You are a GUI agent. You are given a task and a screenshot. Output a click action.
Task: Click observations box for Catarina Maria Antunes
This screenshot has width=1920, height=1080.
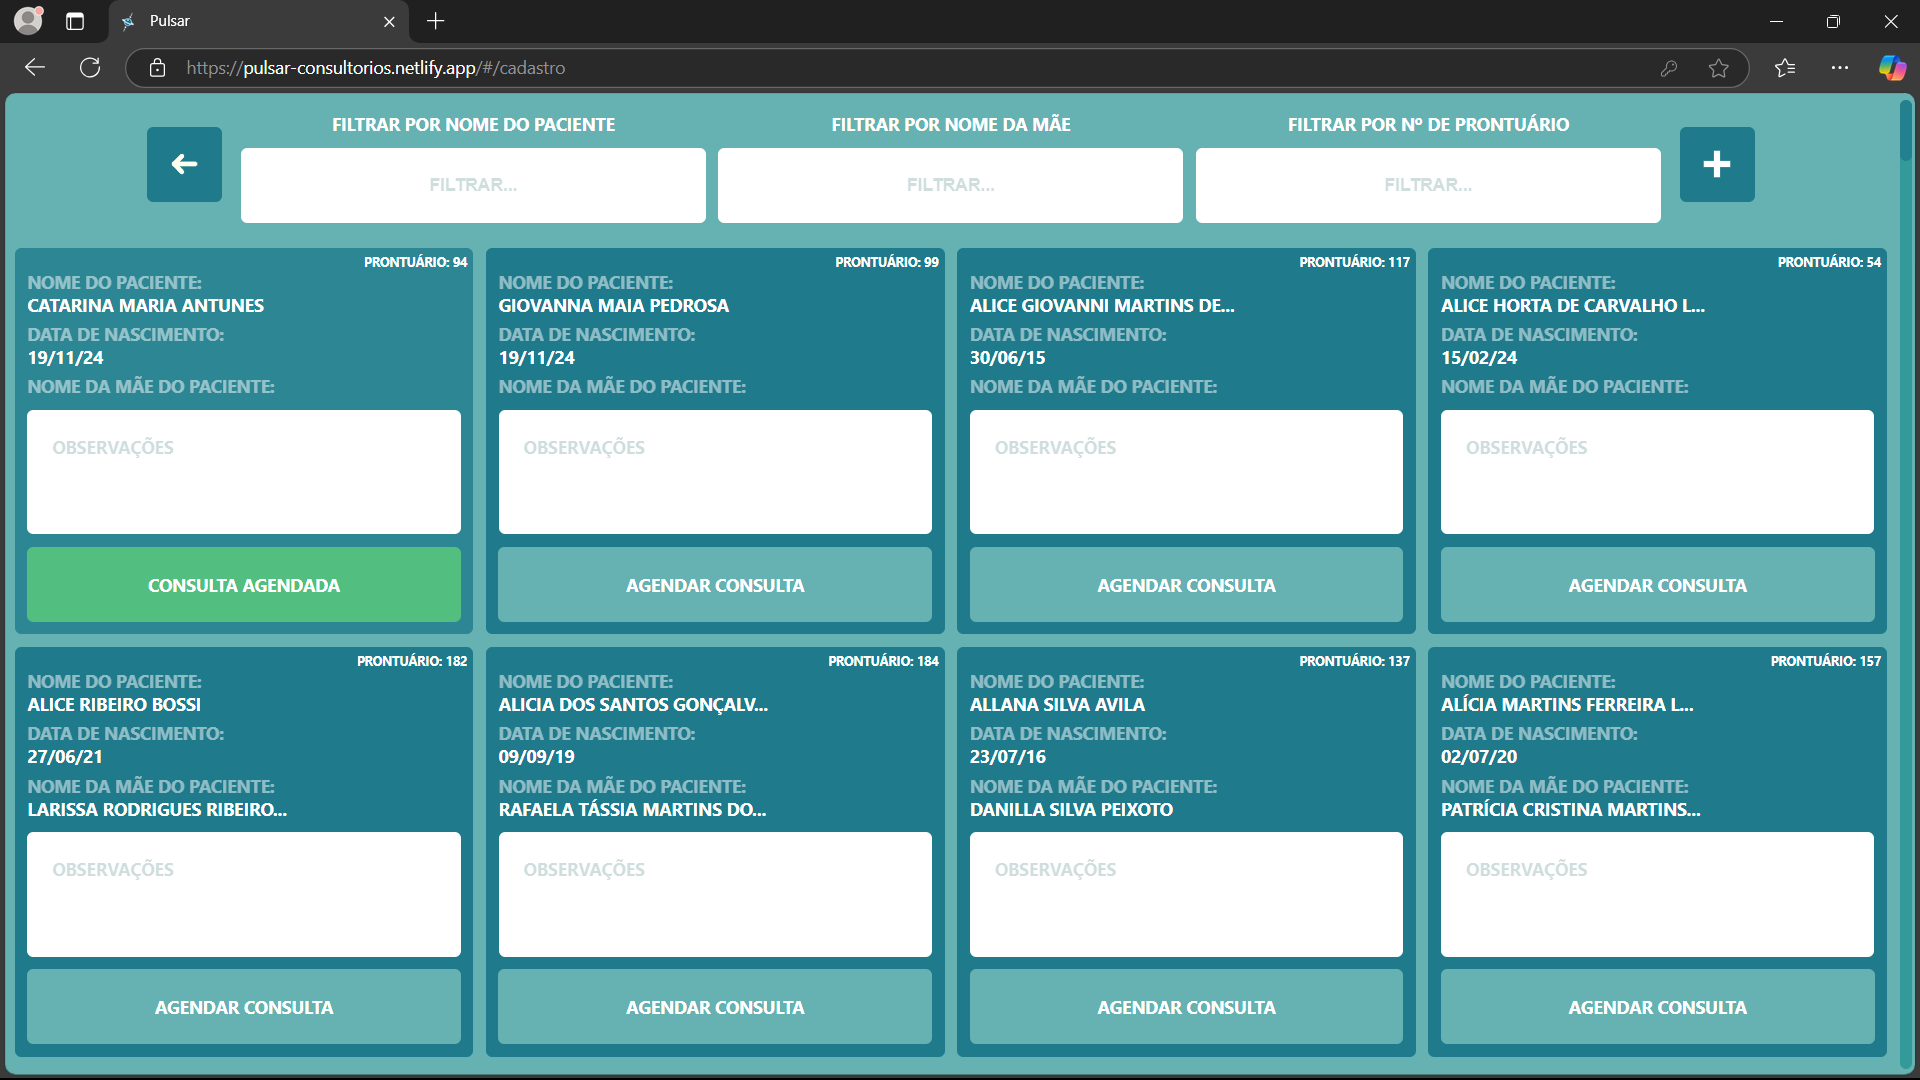(244, 472)
